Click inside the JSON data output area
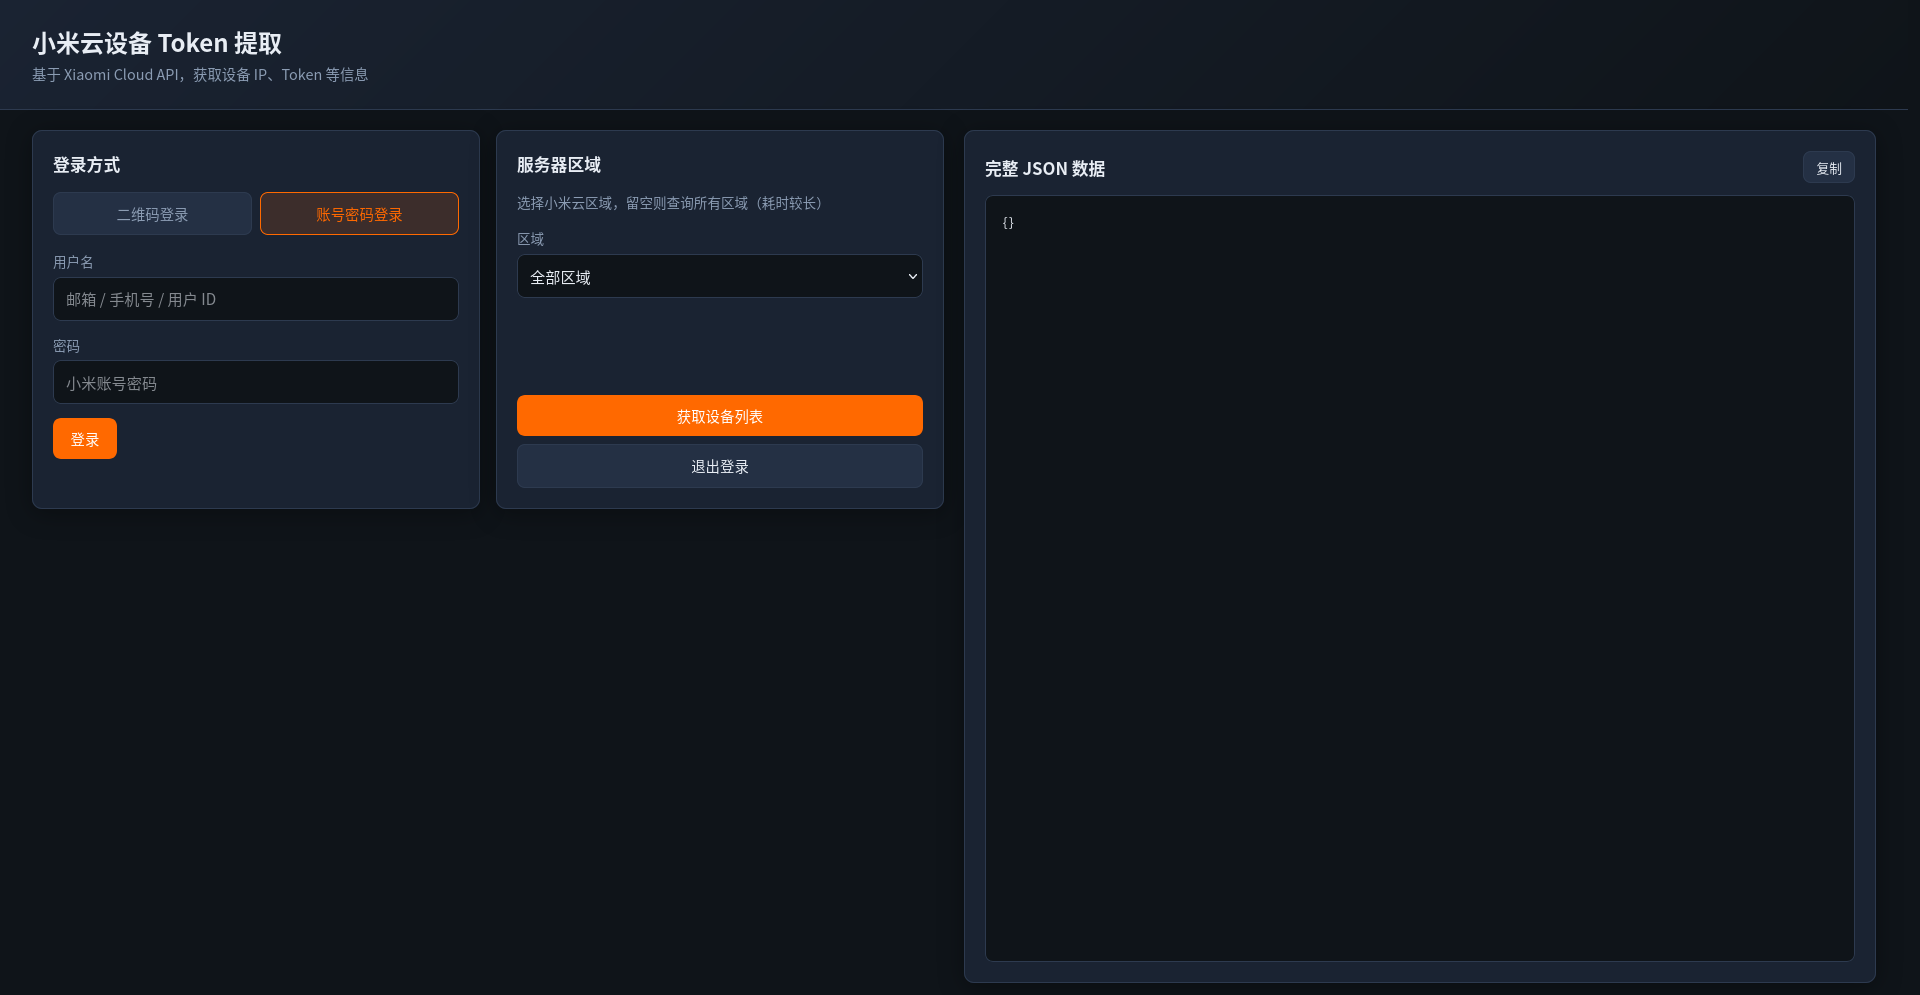1920x995 pixels. click(1420, 578)
